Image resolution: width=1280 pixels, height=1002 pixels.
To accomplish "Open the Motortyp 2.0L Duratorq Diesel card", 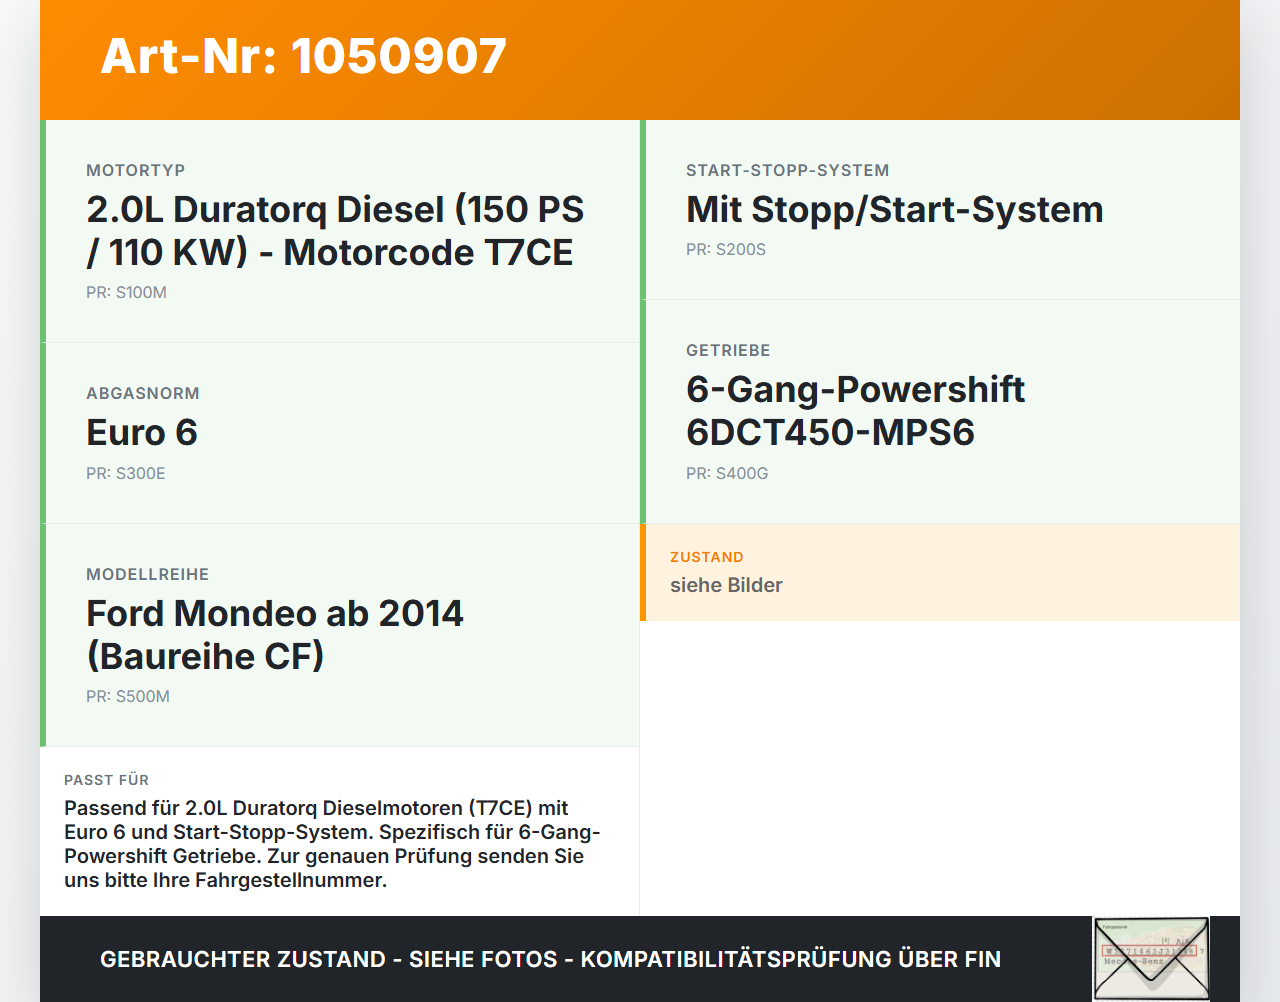I will 340,231.
